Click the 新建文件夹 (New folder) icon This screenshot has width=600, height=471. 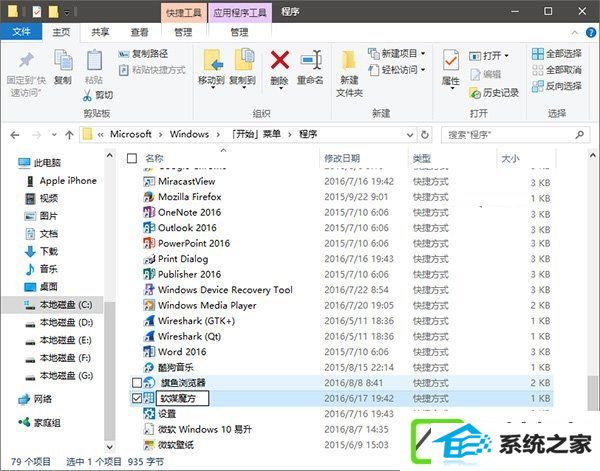(x=349, y=60)
